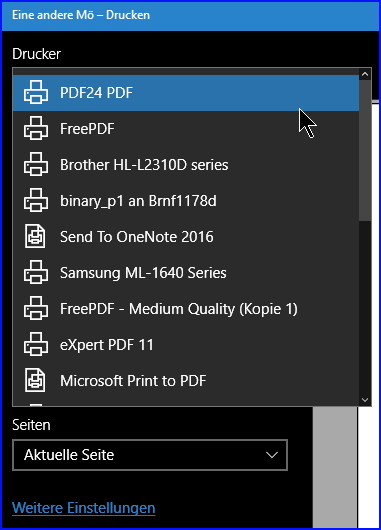Image resolution: width=381 pixels, height=530 pixels.
Task: Open the Seiten dropdown showing Aktuelle Seite
Action: (x=150, y=455)
